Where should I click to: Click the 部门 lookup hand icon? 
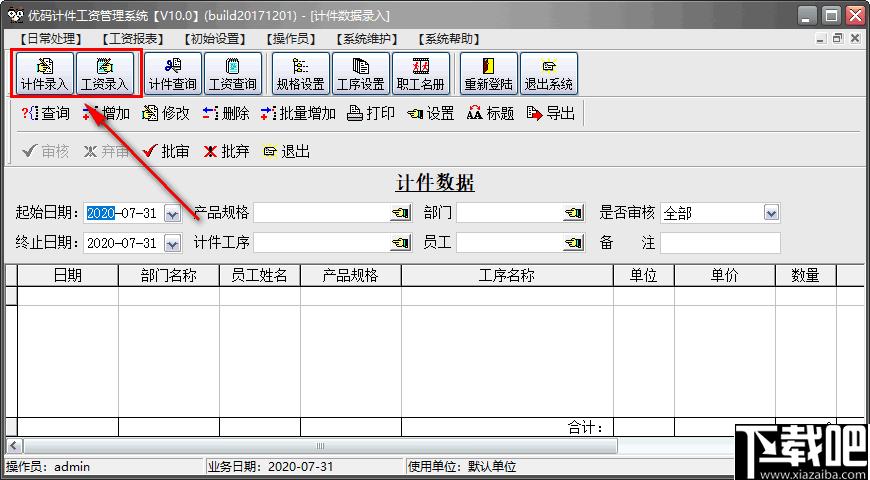[573, 213]
